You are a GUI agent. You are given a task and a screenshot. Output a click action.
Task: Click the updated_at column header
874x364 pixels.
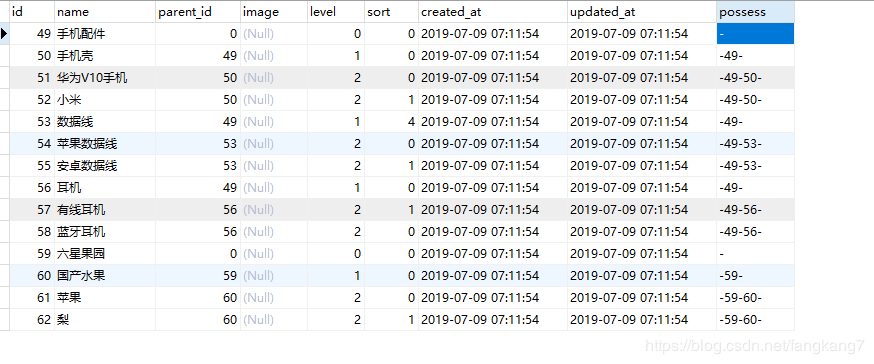pyautogui.click(x=642, y=12)
